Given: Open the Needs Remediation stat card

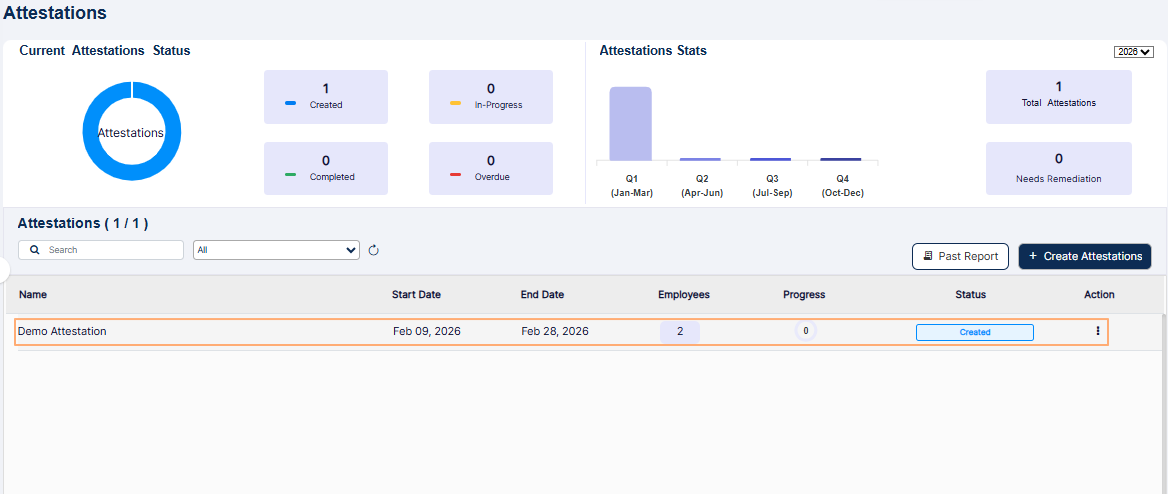Looking at the screenshot, I should pos(1058,168).
